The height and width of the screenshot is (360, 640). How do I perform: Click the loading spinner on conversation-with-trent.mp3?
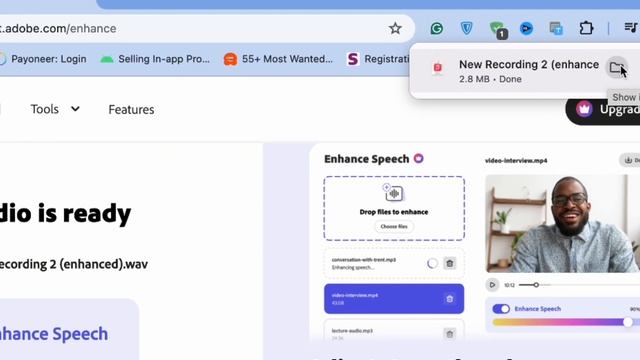point(432,263)
